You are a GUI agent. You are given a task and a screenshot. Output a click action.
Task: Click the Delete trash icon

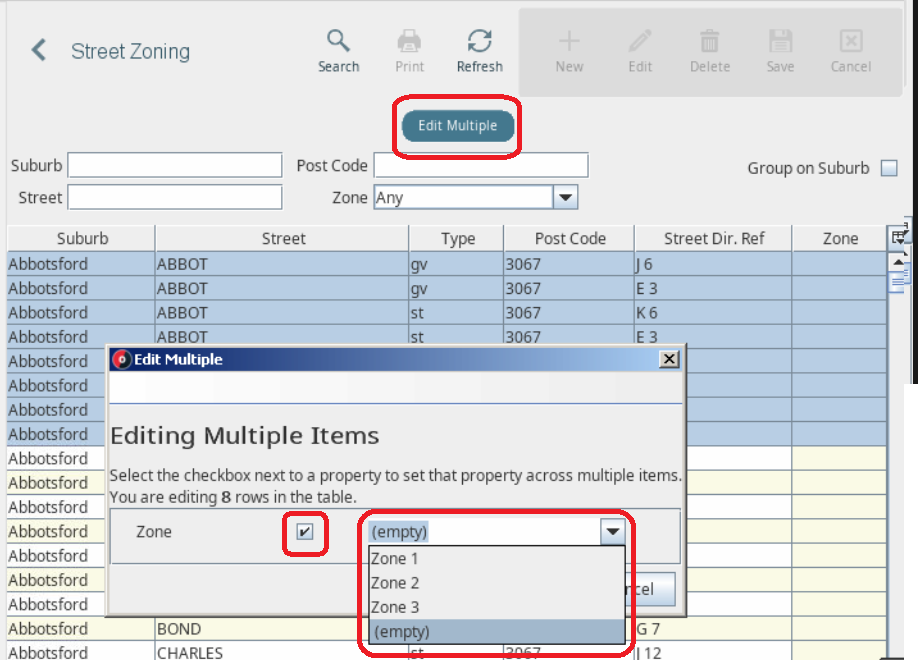pyautogui.click(x=710, y=51)
